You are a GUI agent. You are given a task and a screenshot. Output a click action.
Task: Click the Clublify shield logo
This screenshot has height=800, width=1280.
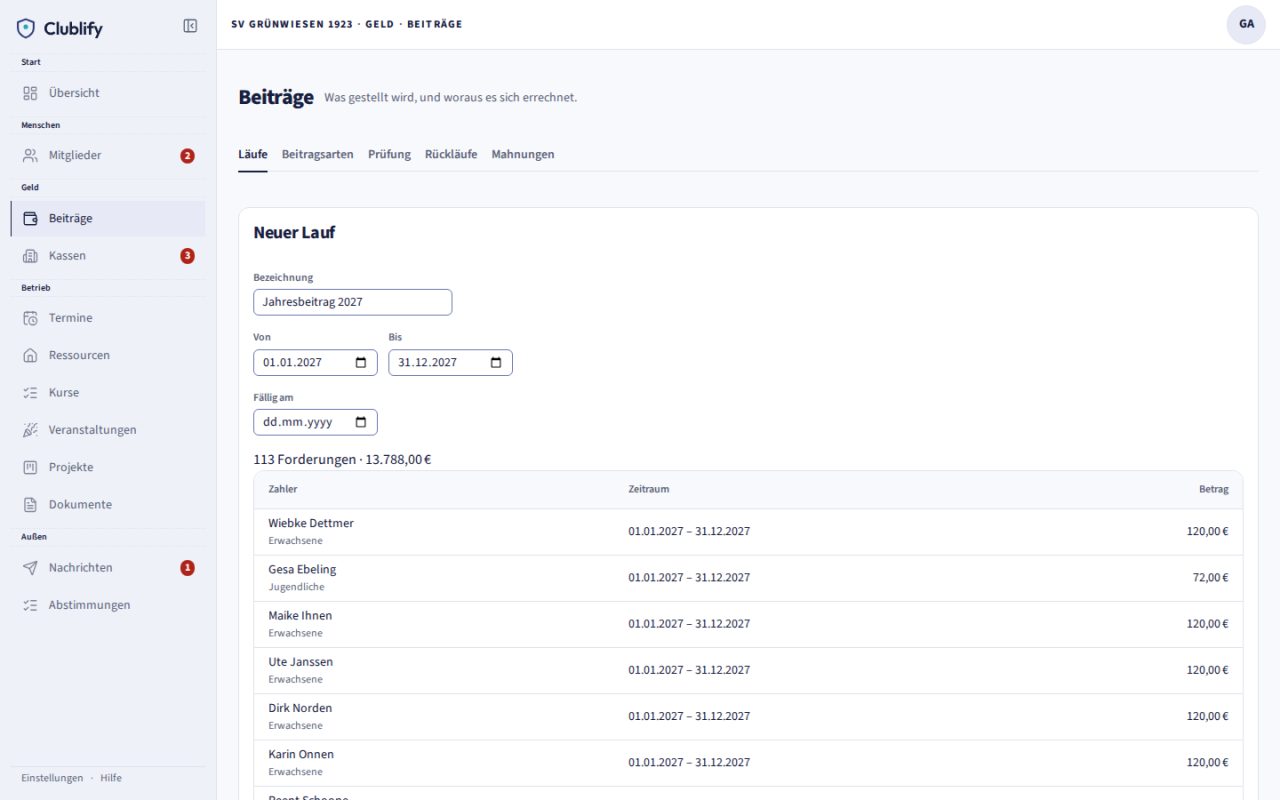[x=26, y=28]
